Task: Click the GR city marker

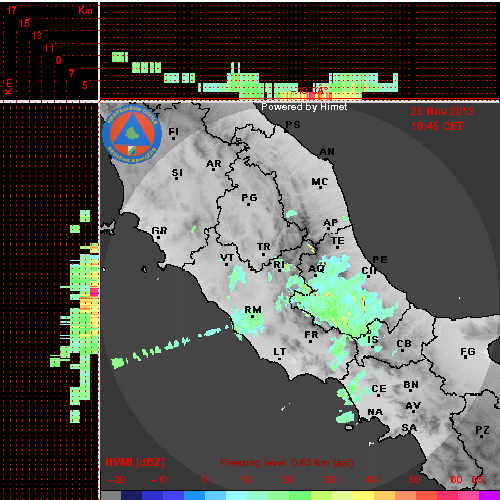Action: pos(158,237)
